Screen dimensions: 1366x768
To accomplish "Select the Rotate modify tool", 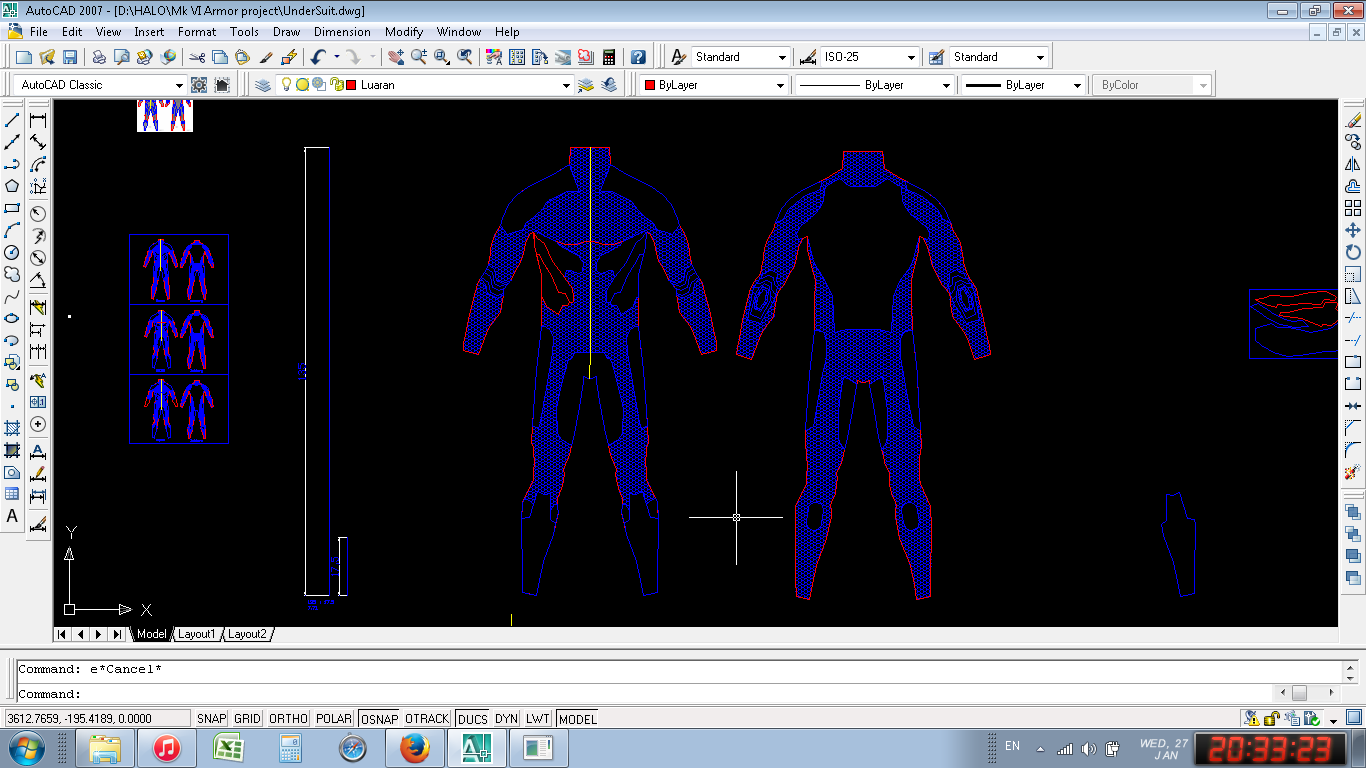I will [x=1353, y=252].
